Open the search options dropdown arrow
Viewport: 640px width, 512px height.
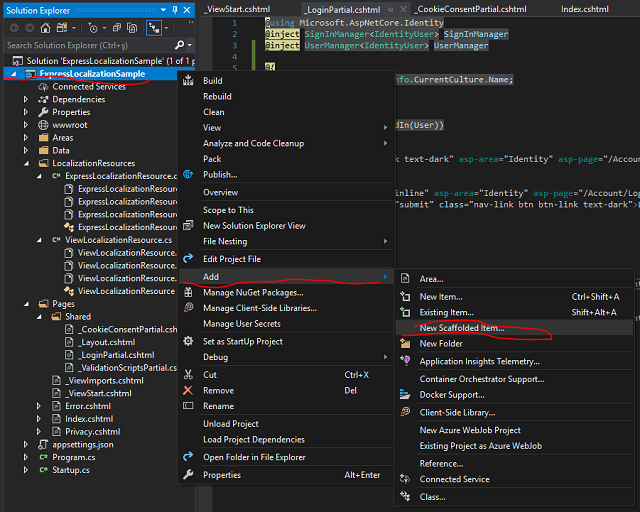tap(188, 45)
